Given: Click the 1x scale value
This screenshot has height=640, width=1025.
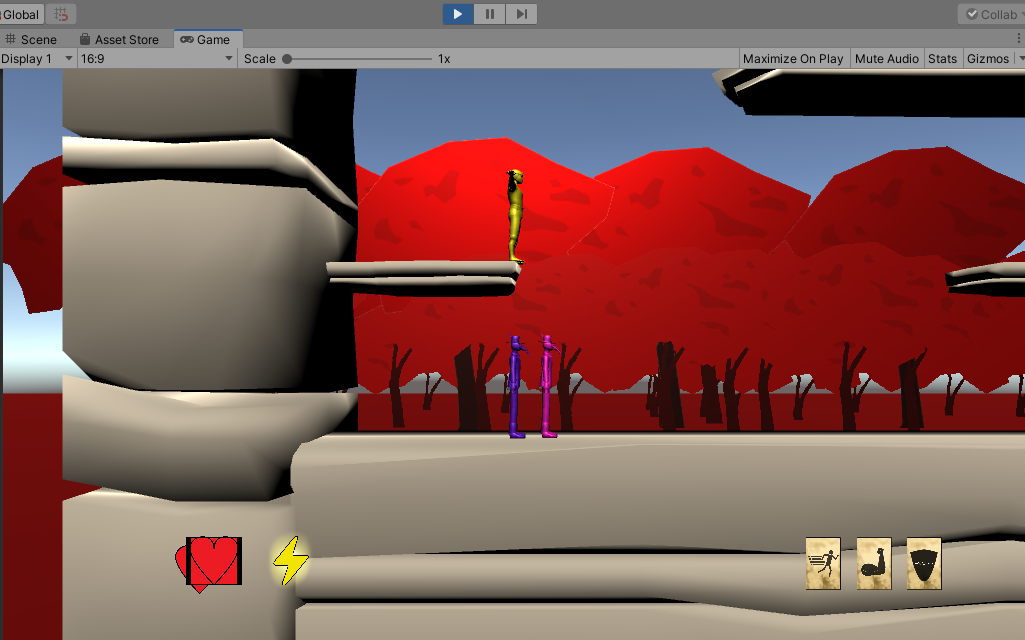Looking at the screenshot, I should coord(444,59).
